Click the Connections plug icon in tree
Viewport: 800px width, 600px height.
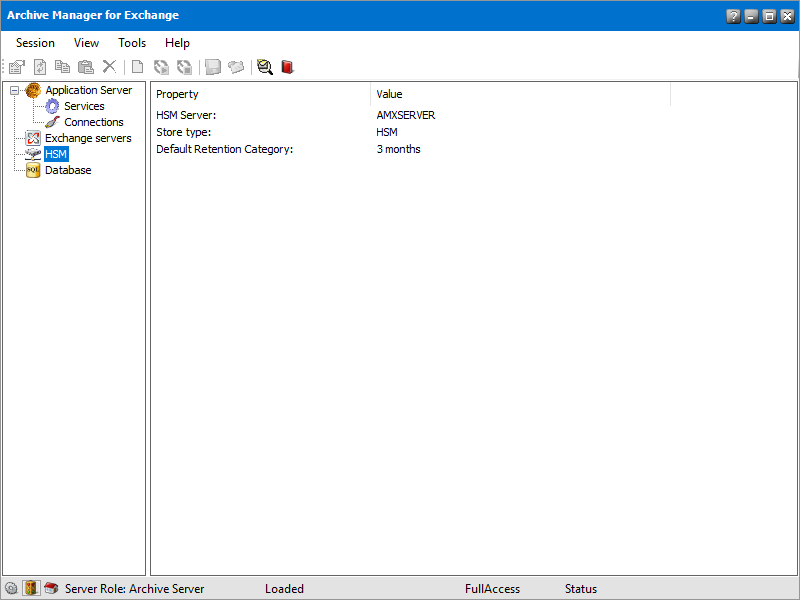tap(52, 122)
